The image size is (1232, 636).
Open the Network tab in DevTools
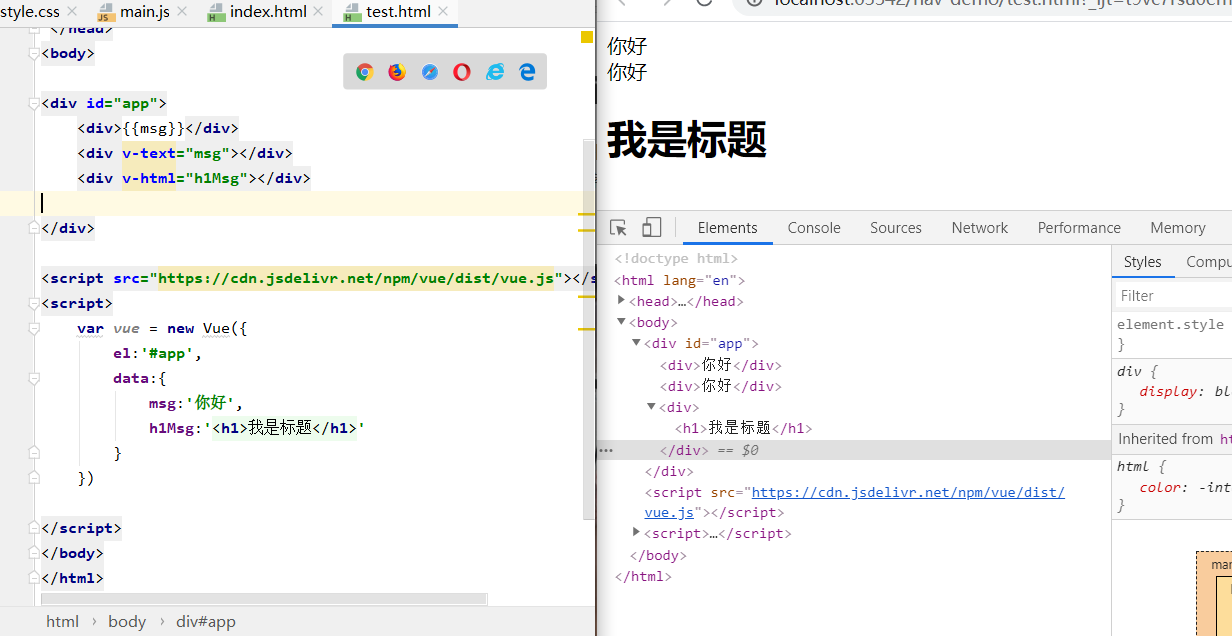980,228
